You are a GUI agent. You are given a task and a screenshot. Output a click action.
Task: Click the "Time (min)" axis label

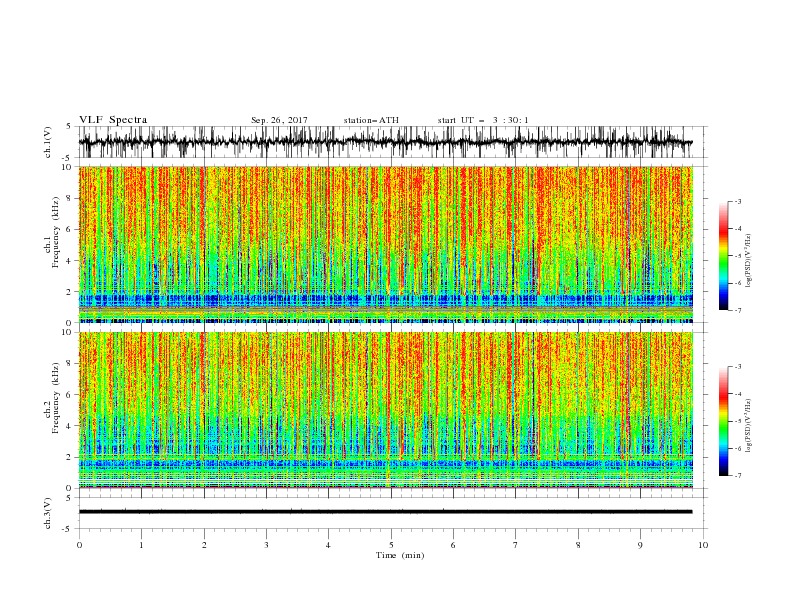tap(400, 555)
